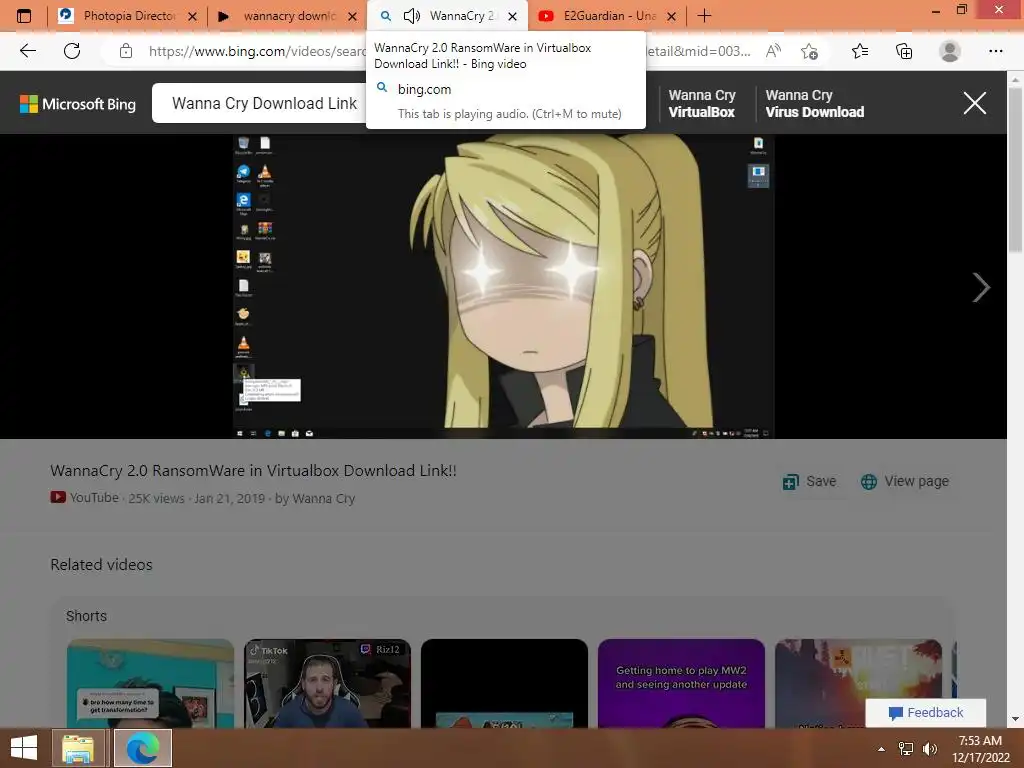Viewport: 1024px width, 768px height.
Task: Open the browser profile avatar
Action: tap(950, 51)
